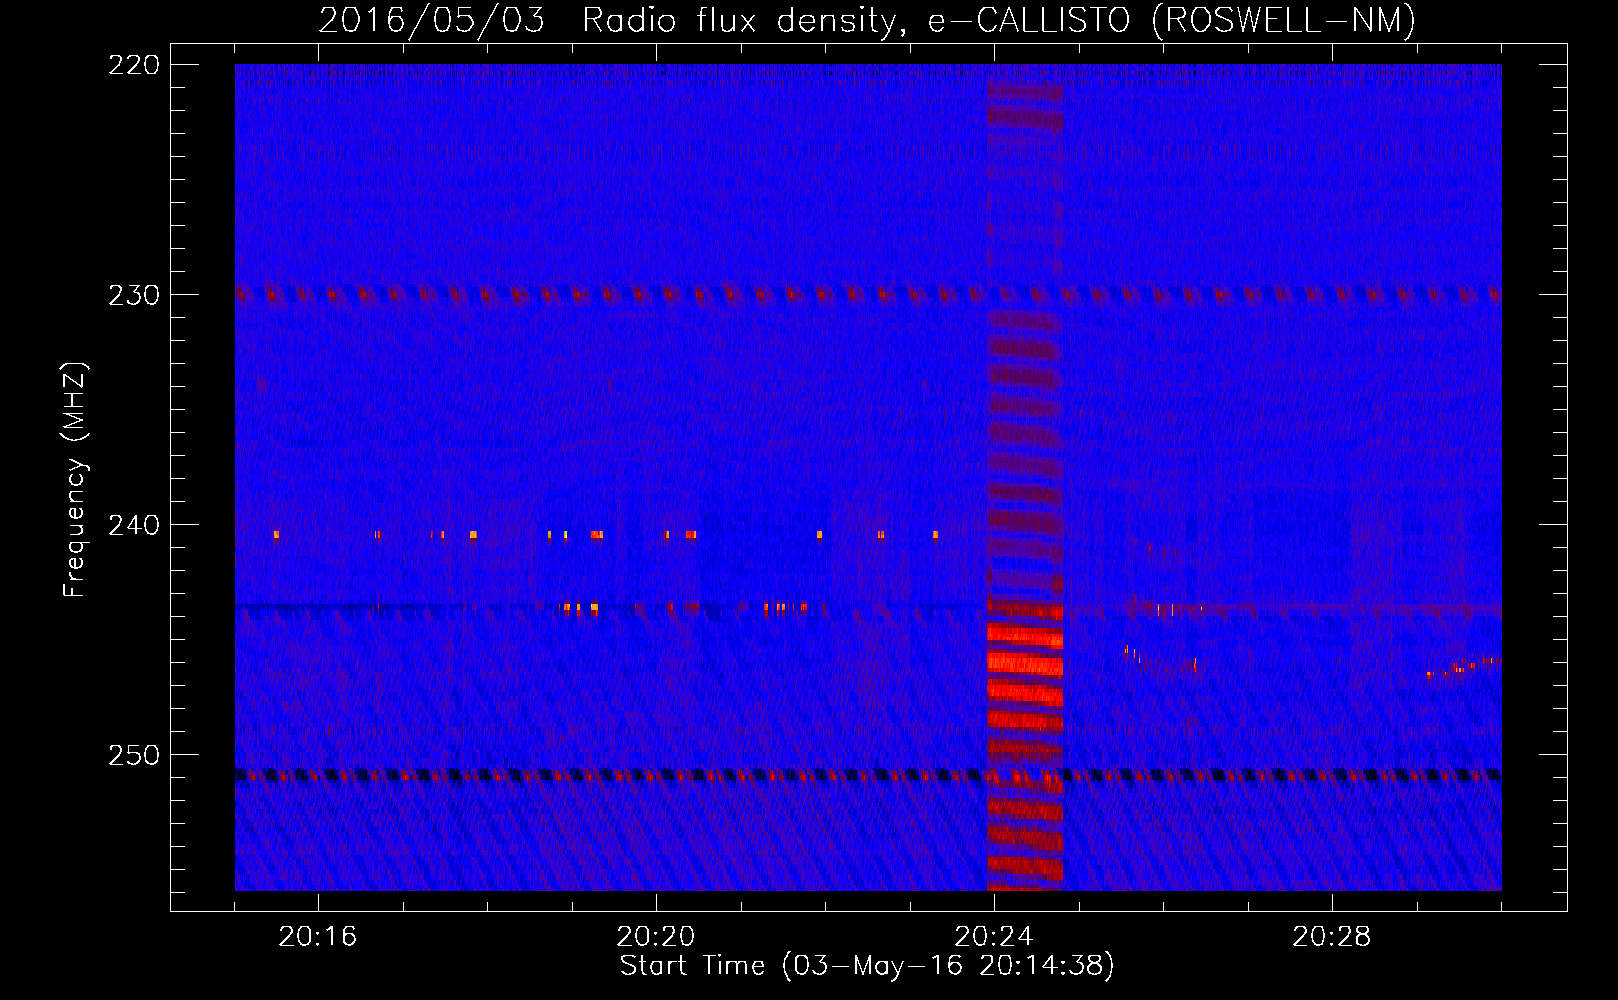Click the 'Frequency (MHZ)' axis label
The height and width of the screenshot is (1000, 1618).
(75, 479)
